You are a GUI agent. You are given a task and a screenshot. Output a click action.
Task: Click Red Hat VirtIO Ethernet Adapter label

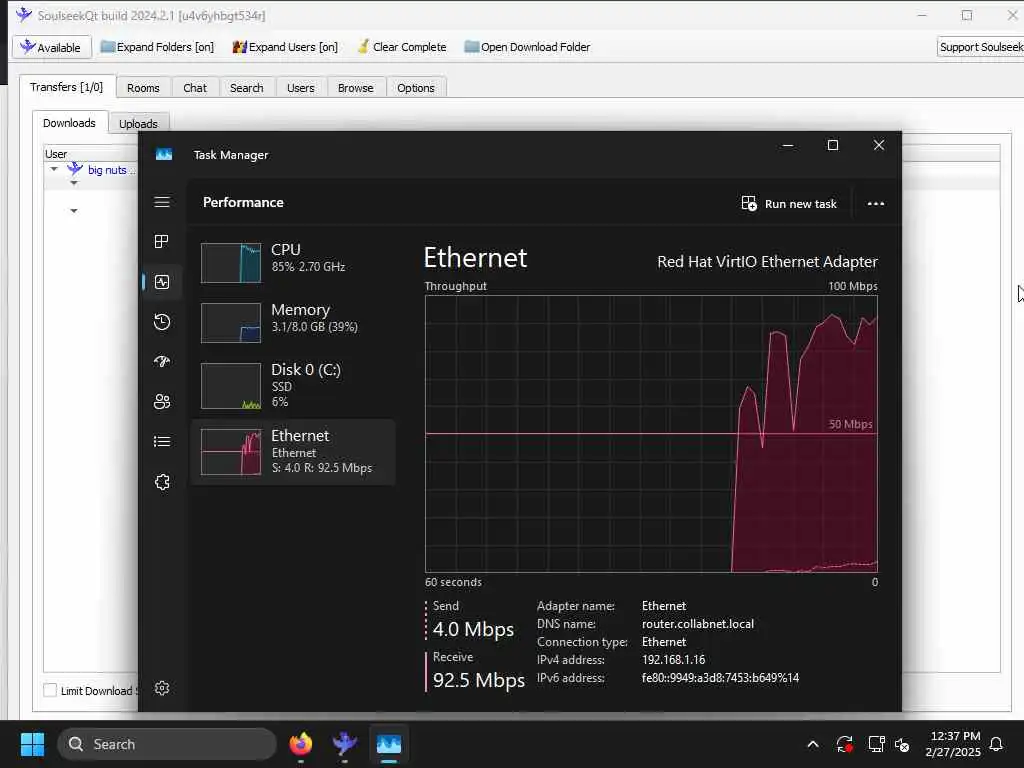767,261
